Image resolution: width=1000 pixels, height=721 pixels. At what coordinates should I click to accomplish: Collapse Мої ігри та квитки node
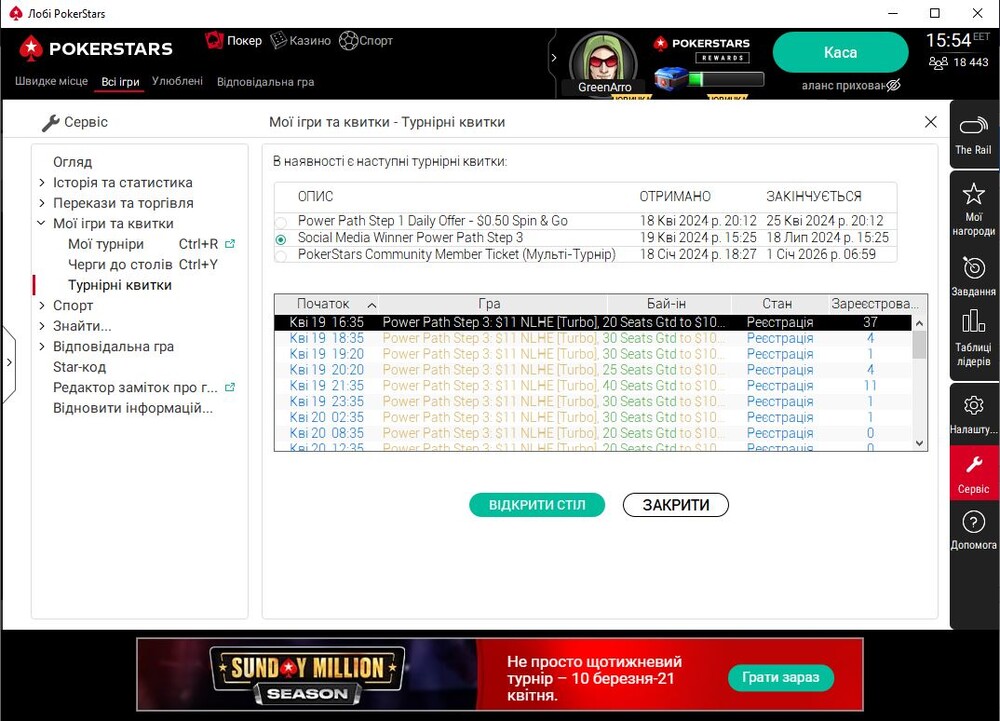[x=42, y=224]
